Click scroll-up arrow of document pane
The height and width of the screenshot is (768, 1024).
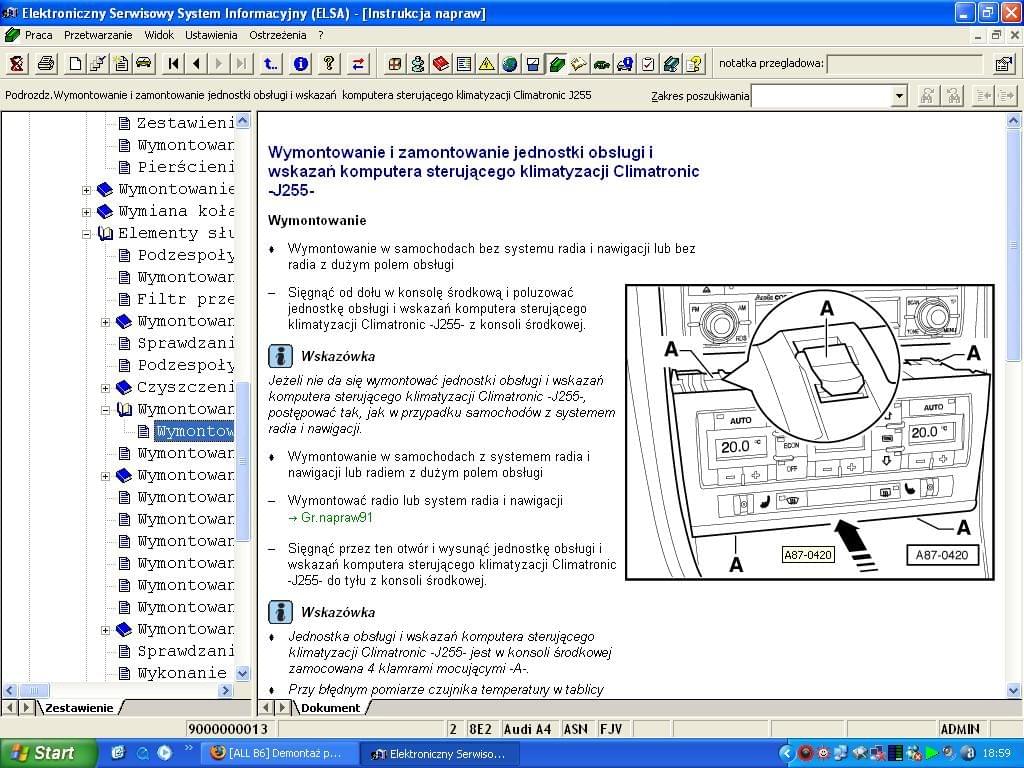(1014, 121)
